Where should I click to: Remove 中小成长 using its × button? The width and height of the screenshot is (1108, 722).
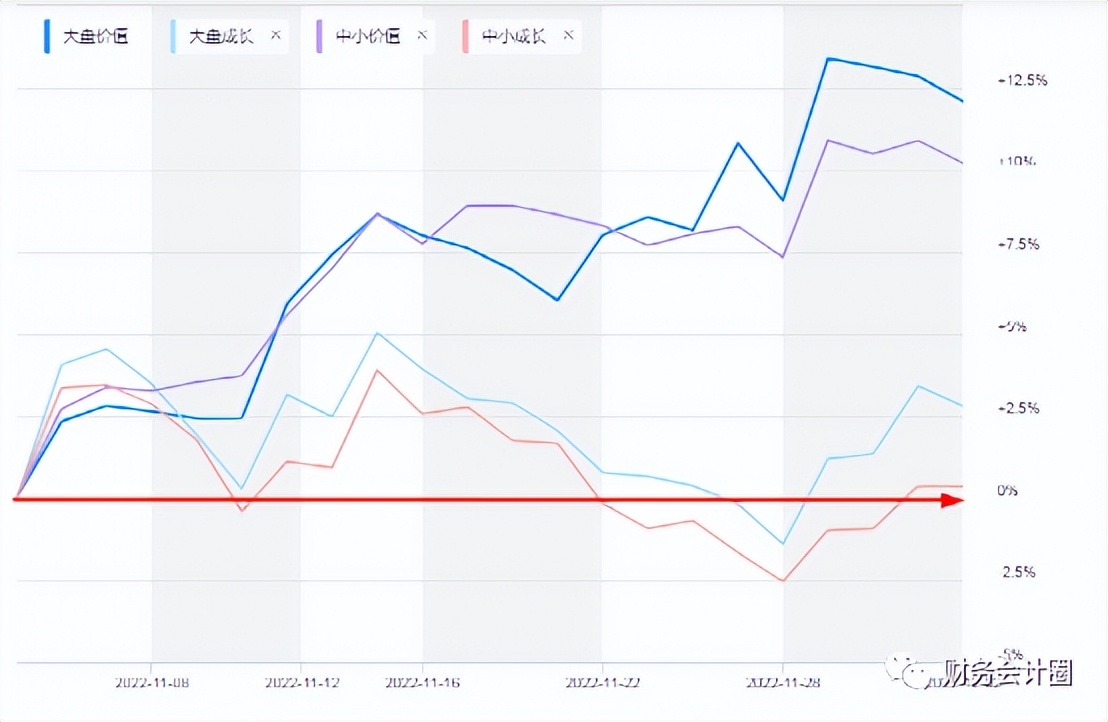tap(567, 35)
